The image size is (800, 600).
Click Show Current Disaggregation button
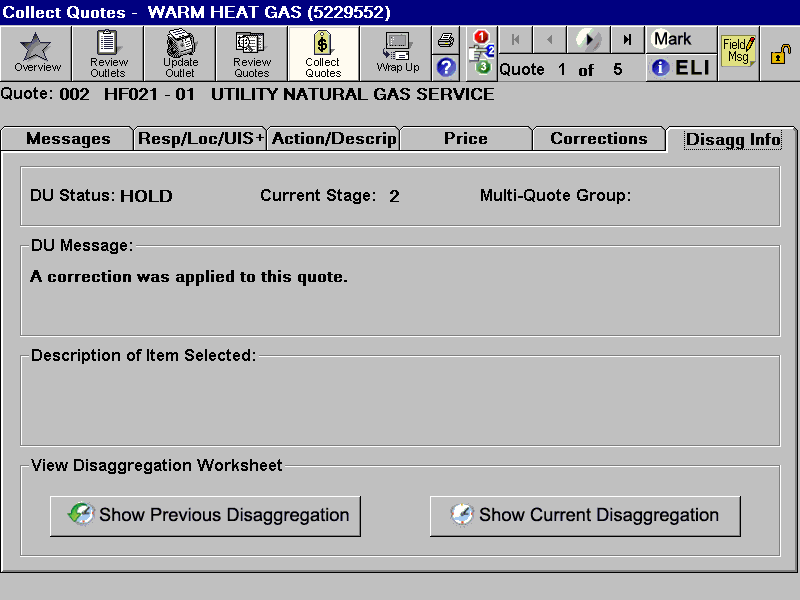tap(585, 516)
